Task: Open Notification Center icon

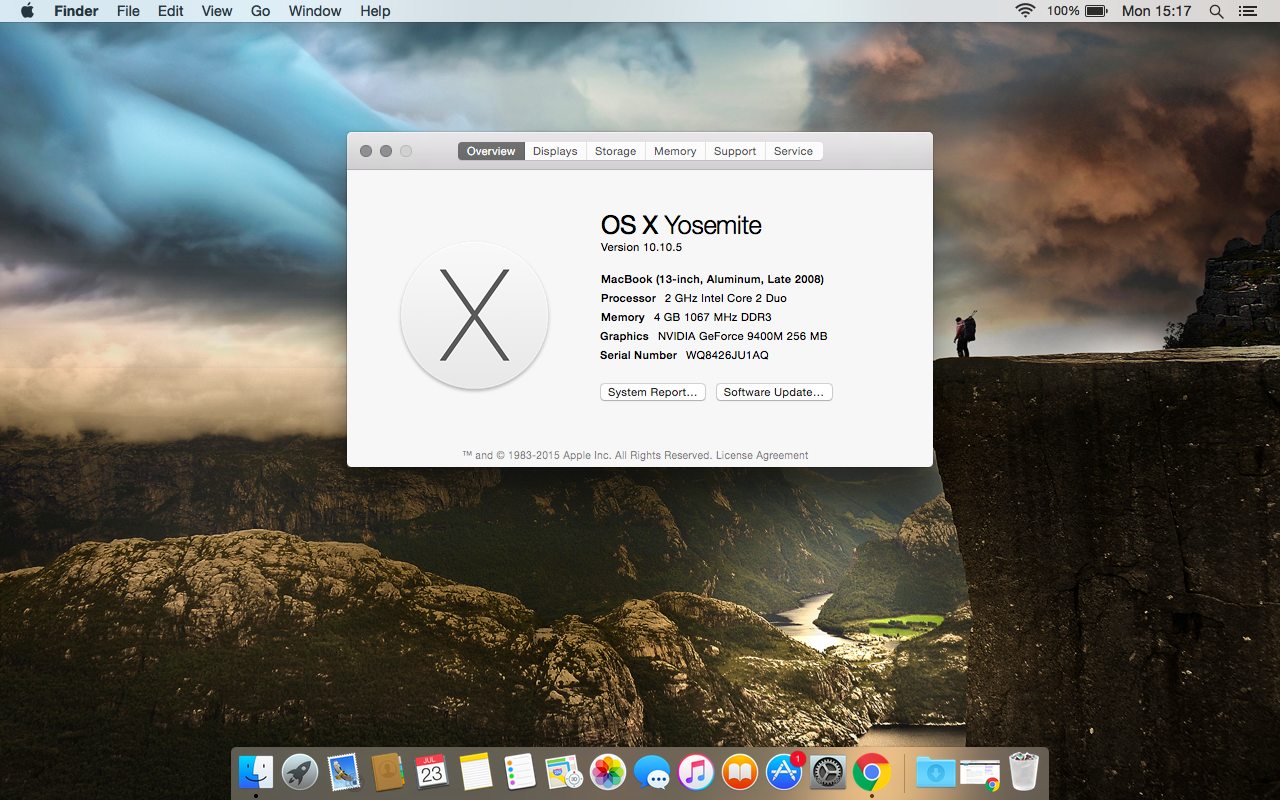Action: [x=1247, y=11]
